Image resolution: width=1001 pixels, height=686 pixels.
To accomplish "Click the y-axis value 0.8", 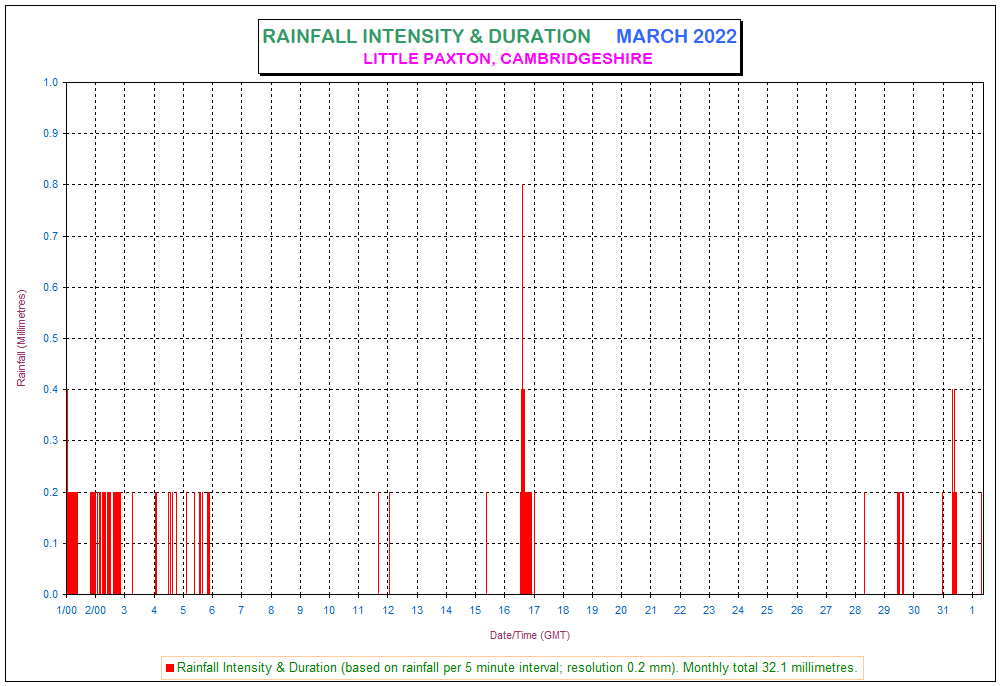I will [50, 184].
